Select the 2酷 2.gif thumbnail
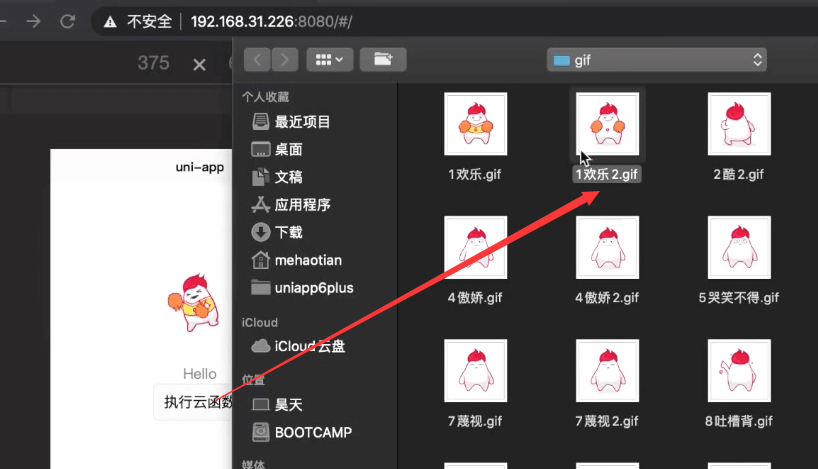The image size is (818, 469). click(739, 124)
